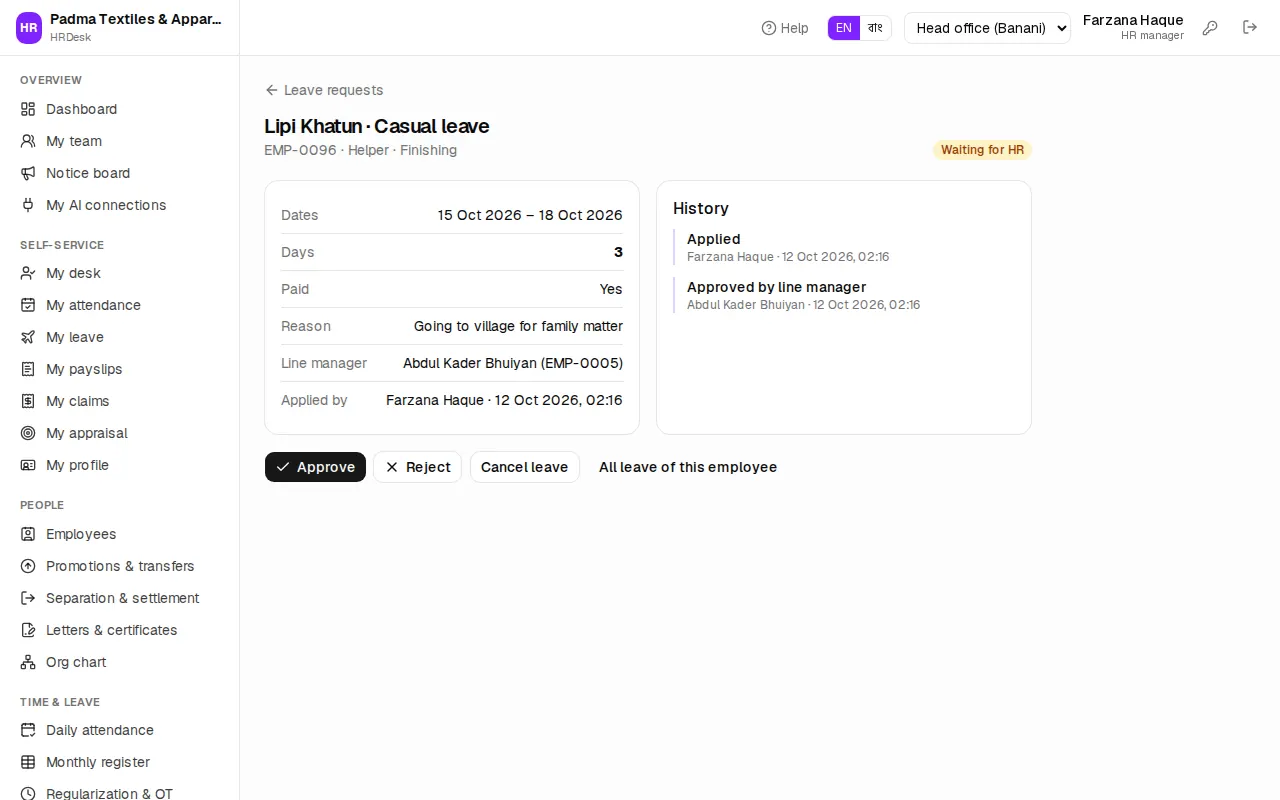1280x800 pixels.
Task: Click the HR logo badge
Action: 29,28
